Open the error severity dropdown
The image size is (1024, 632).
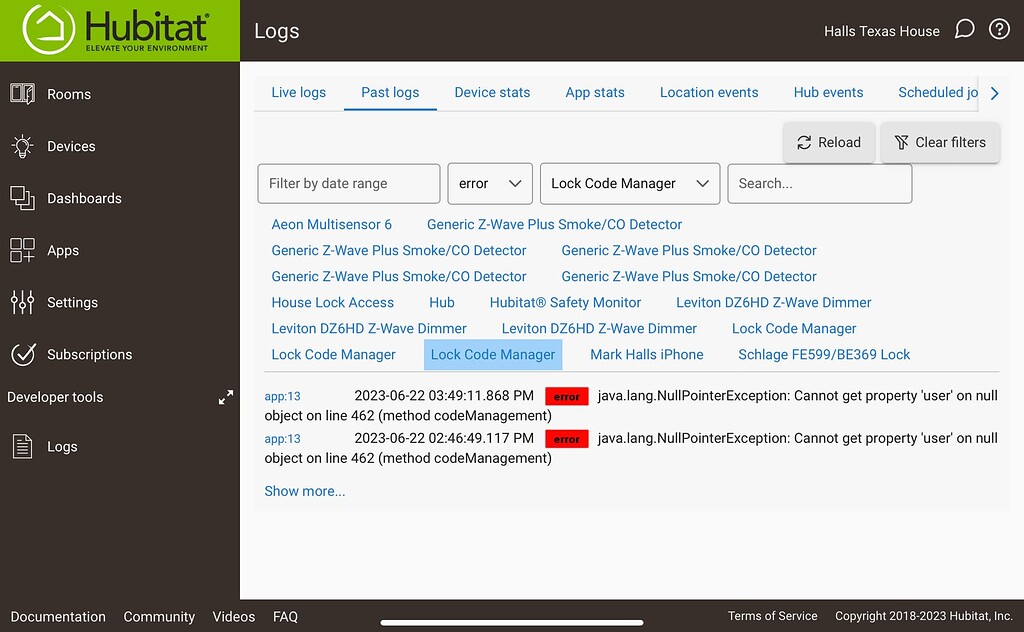coord(490,183)
